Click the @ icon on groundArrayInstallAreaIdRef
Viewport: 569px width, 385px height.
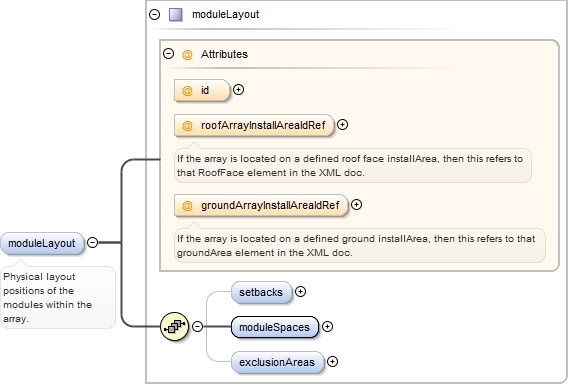click(187, 206)
